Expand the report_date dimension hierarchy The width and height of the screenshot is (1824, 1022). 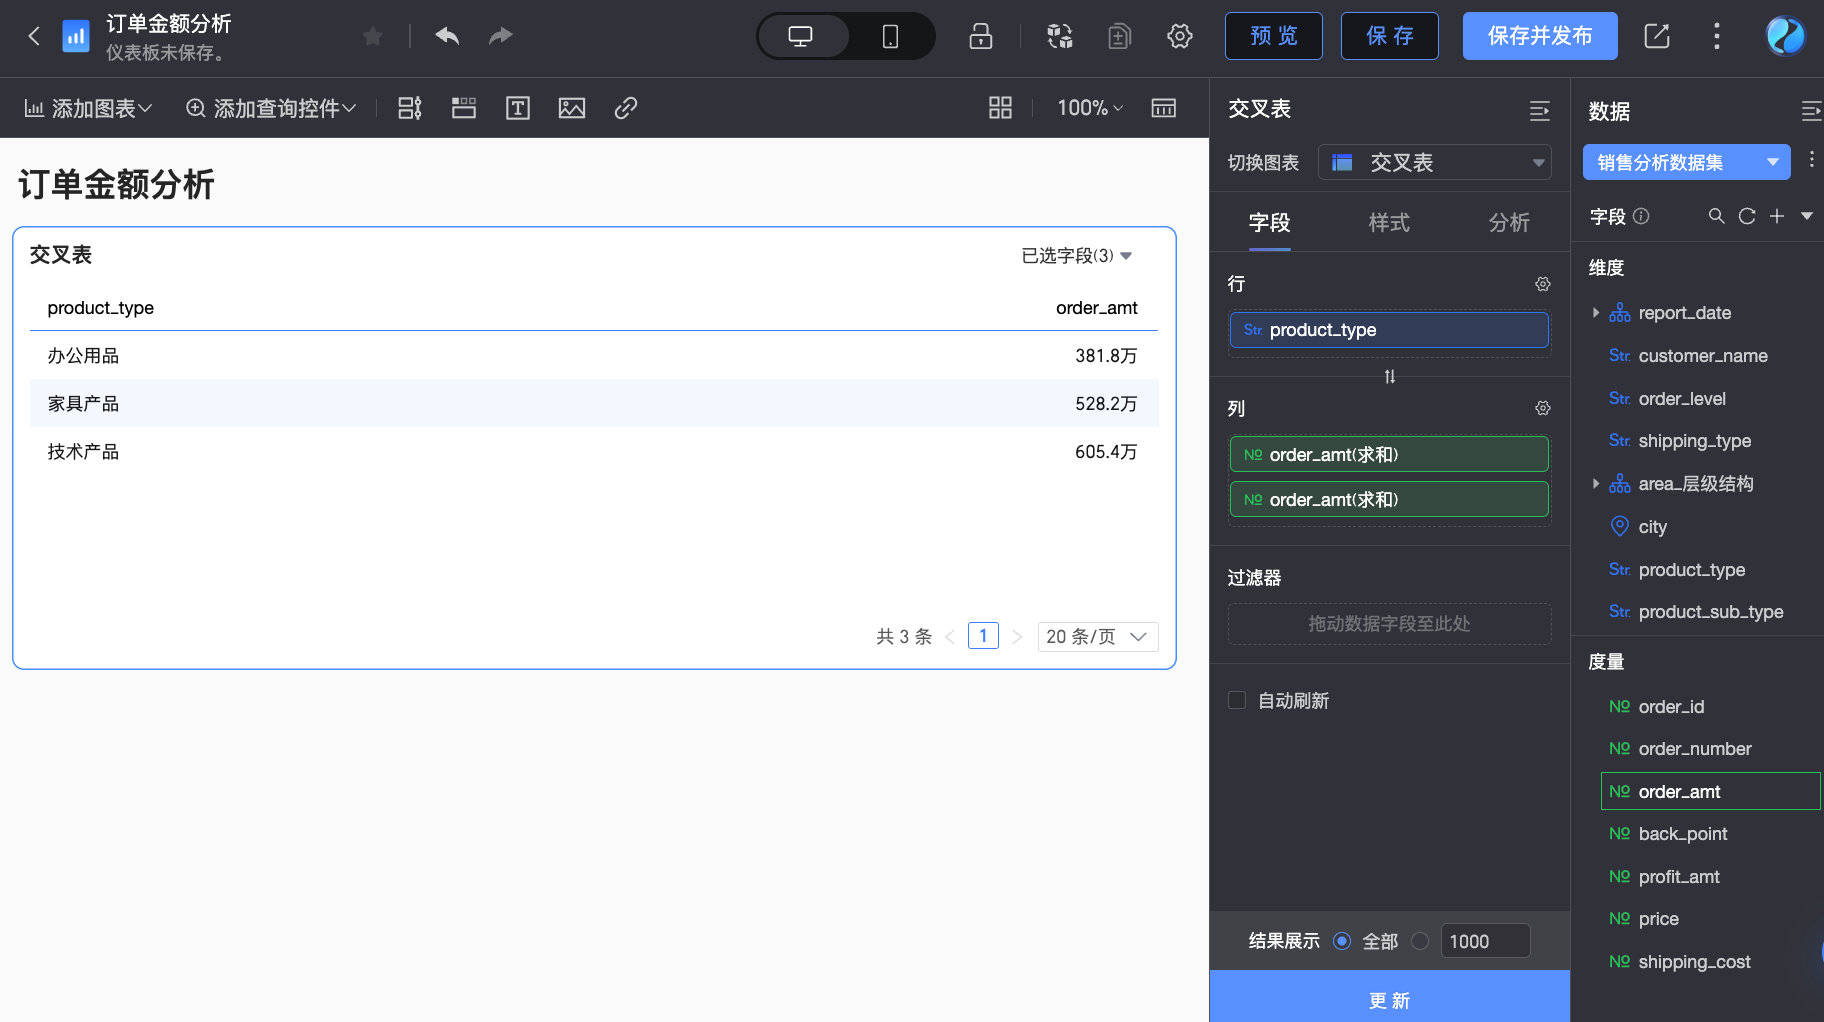pos(1596,313)
